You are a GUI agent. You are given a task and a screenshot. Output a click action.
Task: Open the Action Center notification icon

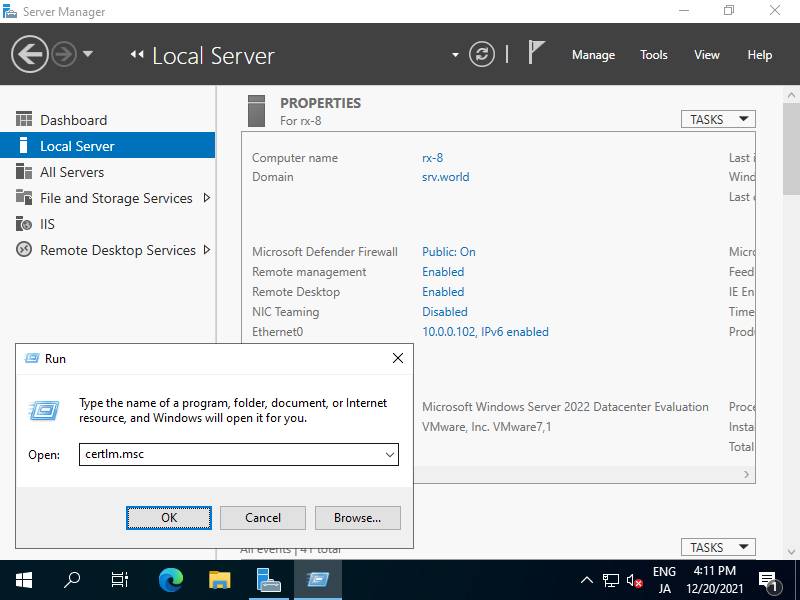click(768, 581)
